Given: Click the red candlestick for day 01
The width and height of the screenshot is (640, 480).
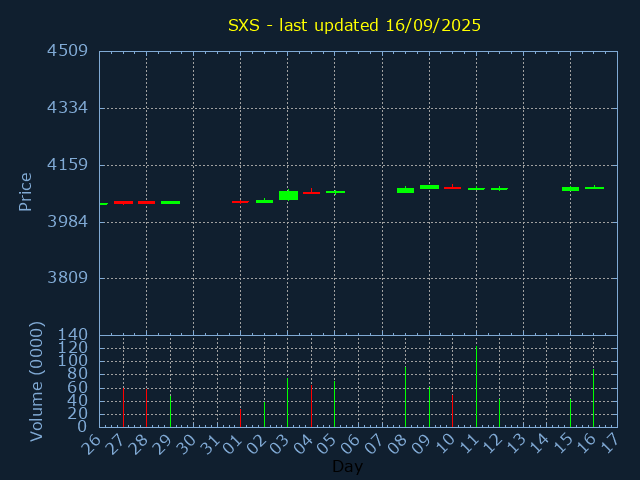Looking at the screenshot, I should pyautogui.click(x=240, y=202).
